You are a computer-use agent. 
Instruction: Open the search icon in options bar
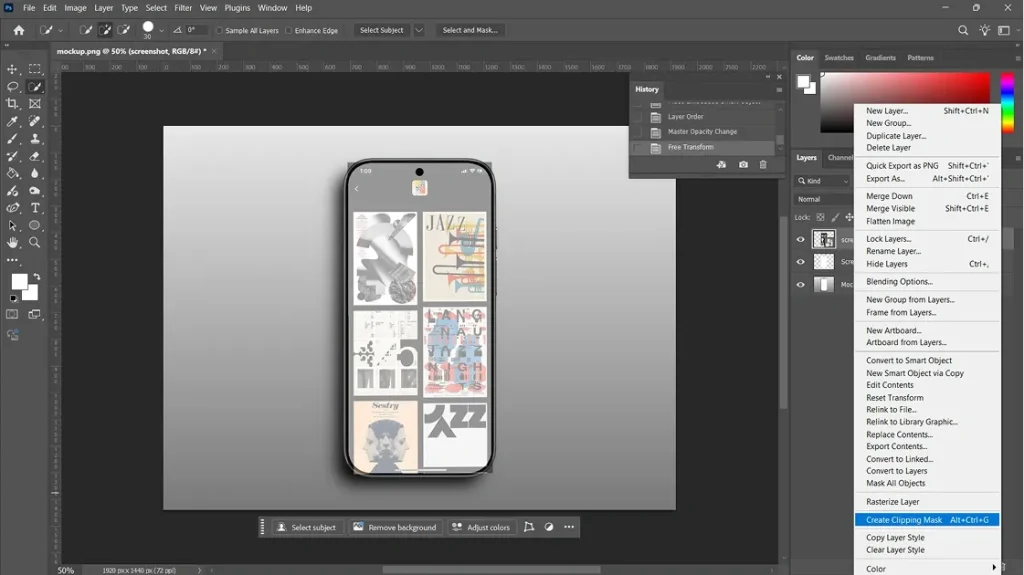[963, 30]
